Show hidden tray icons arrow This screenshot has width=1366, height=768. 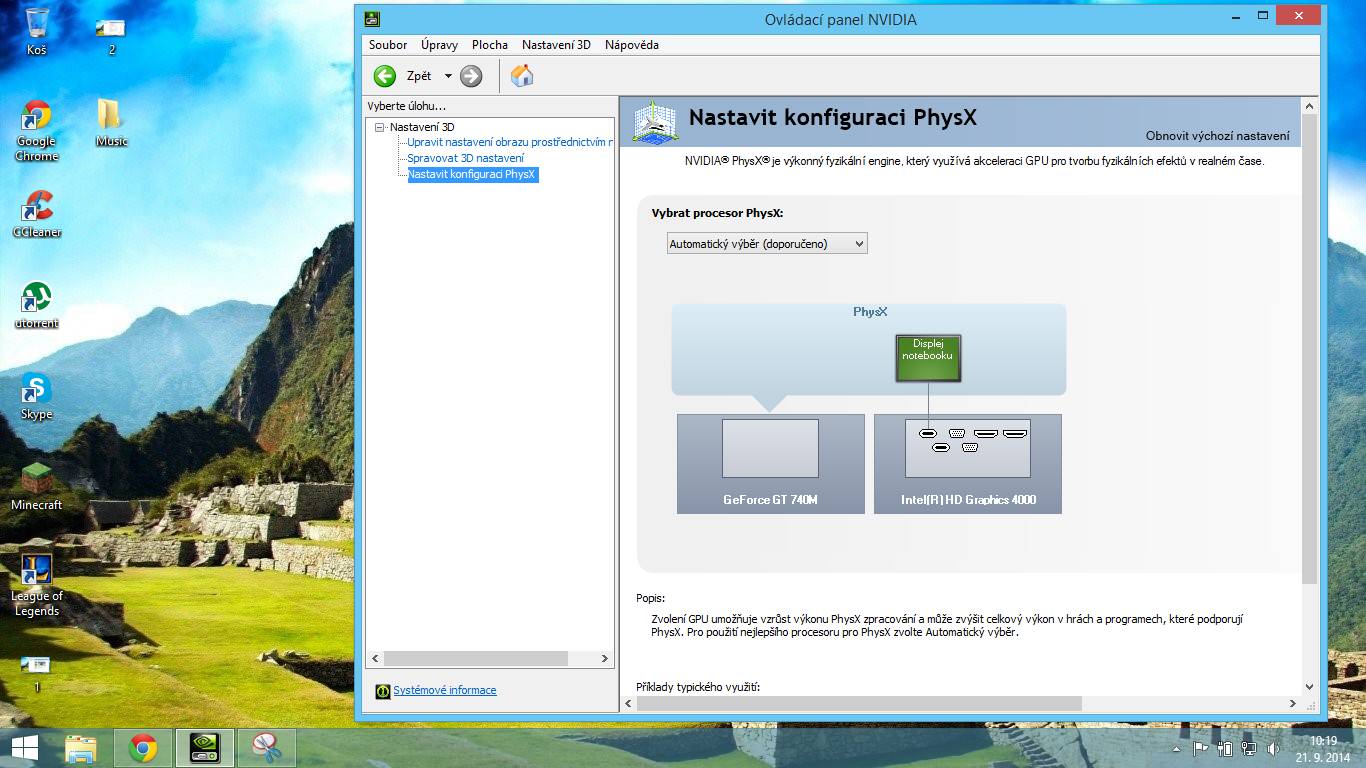[x=1177, y=748]
